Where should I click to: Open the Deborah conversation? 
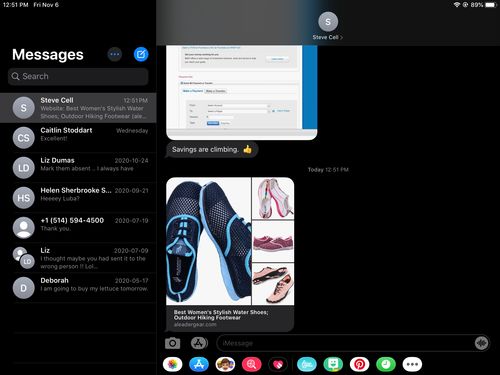click(x=78, y=288)
